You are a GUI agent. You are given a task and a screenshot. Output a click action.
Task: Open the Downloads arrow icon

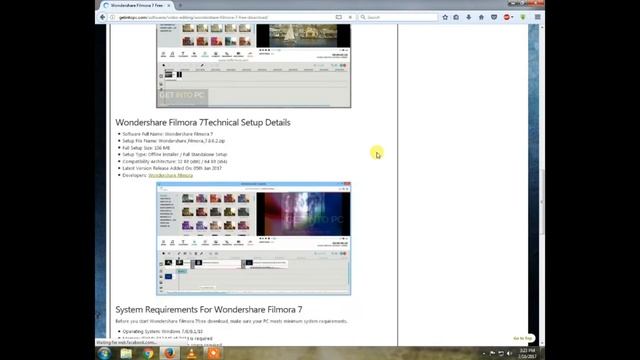(469, 17)
